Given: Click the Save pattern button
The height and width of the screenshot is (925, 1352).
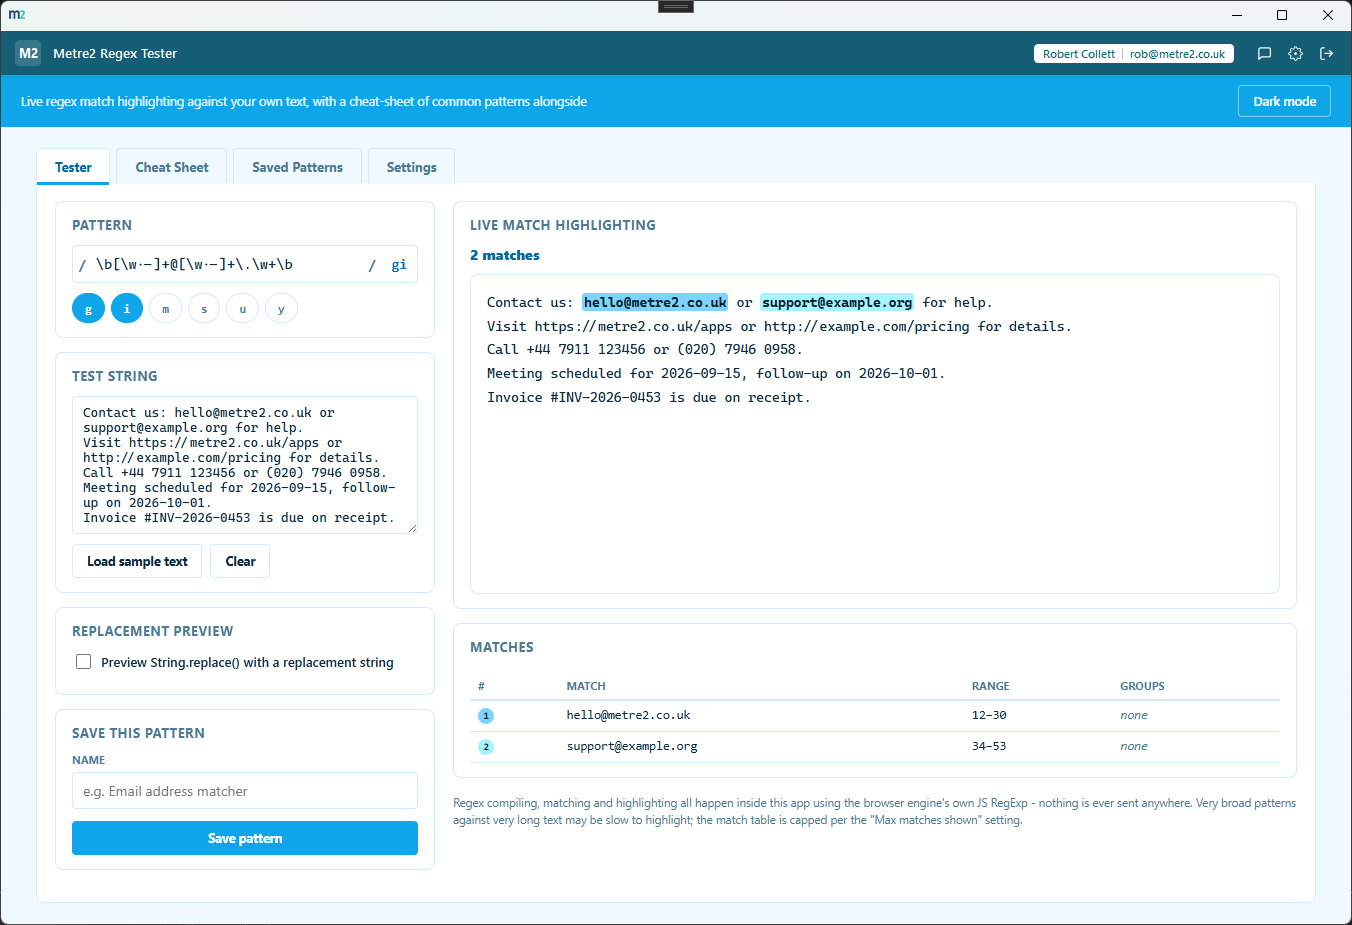Looking at the screenshot, I should [245, 838].
